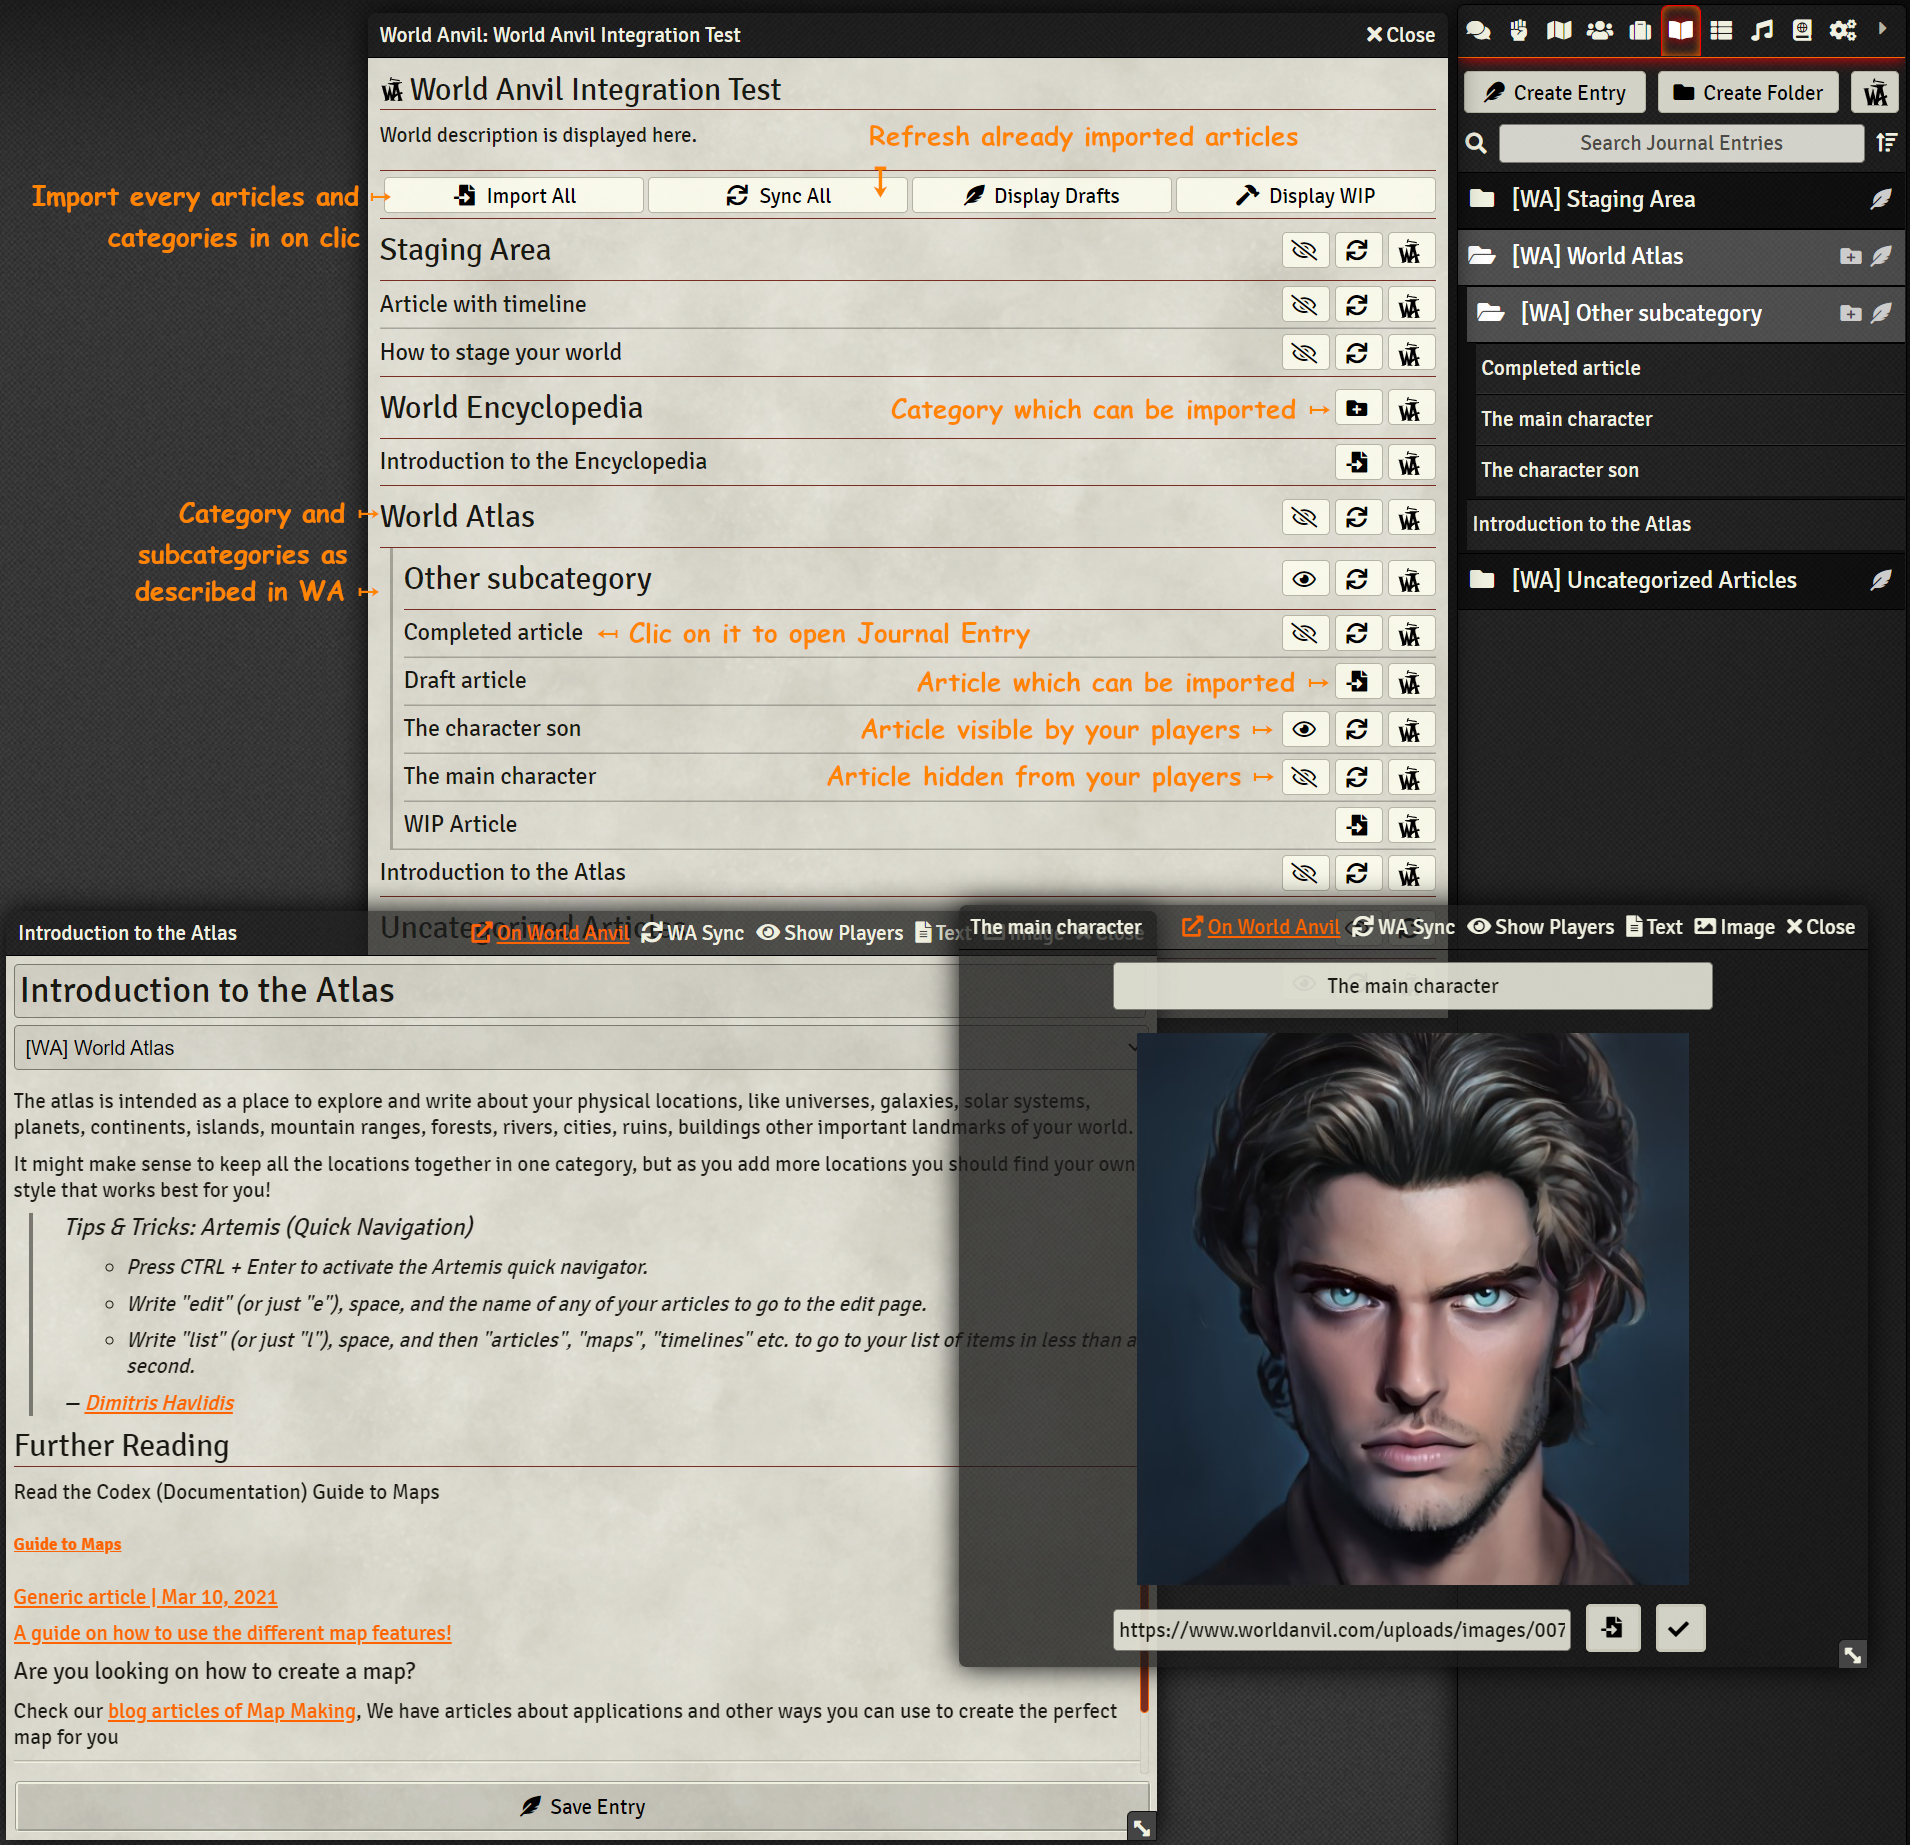Screen dimensions: 1911x1845
Task: Click the import image icon next to URL
Action: tap(1612, 1628)
